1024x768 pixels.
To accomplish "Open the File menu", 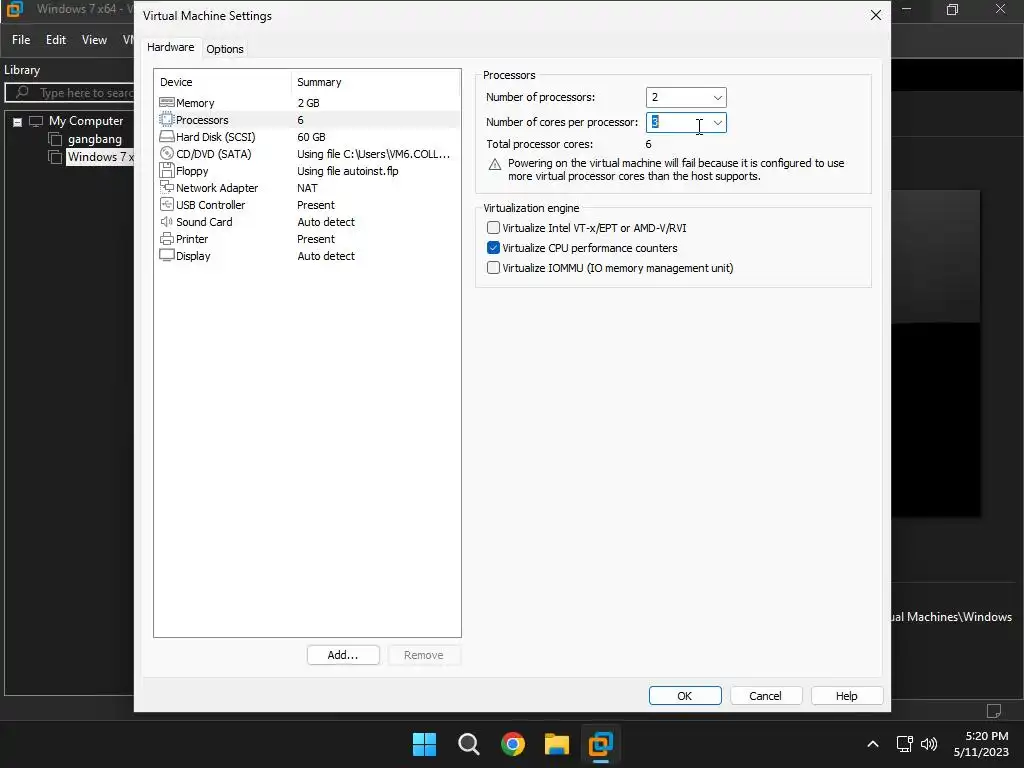I will click(21, 40).
